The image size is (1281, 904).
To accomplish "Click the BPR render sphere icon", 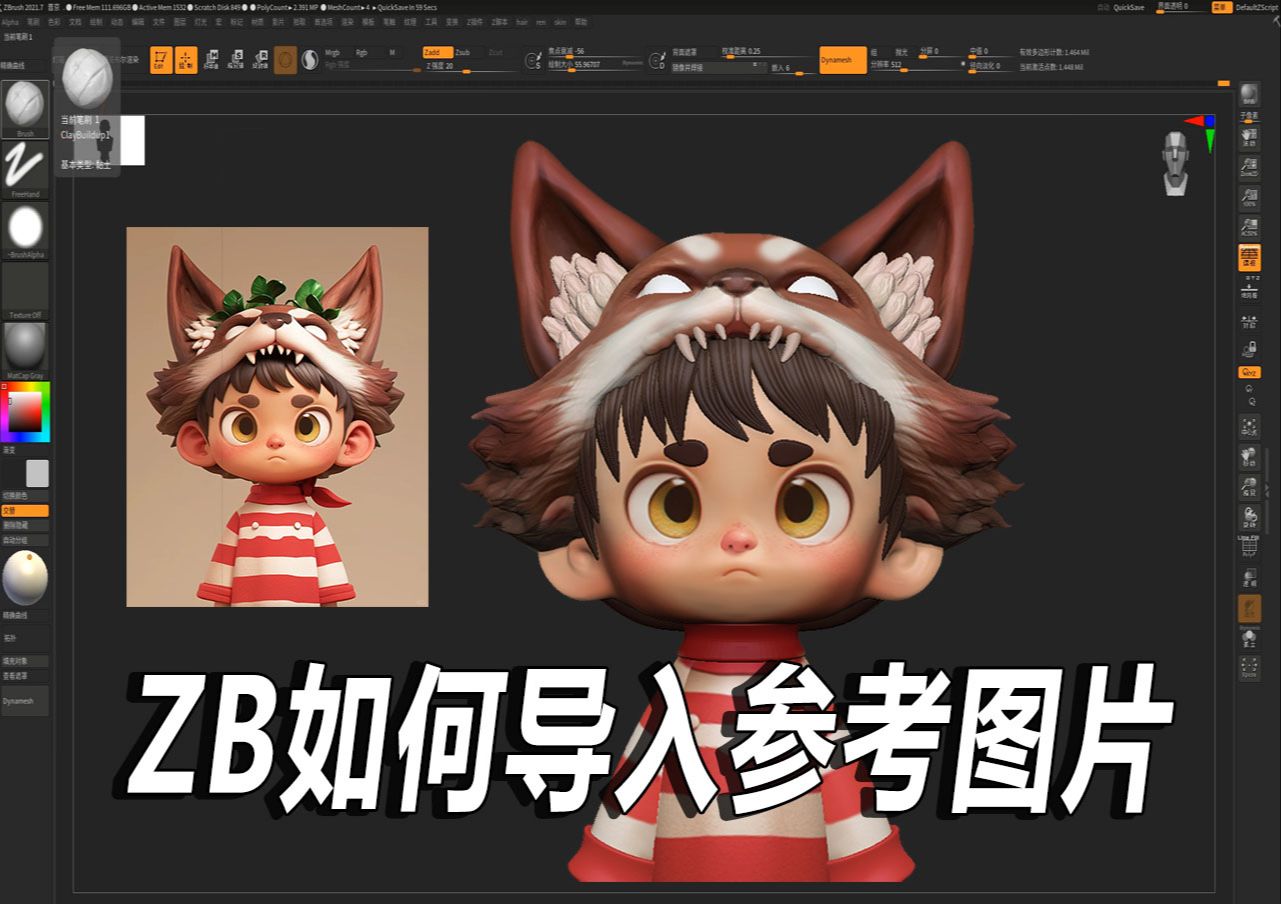I will coord(1249,96).
